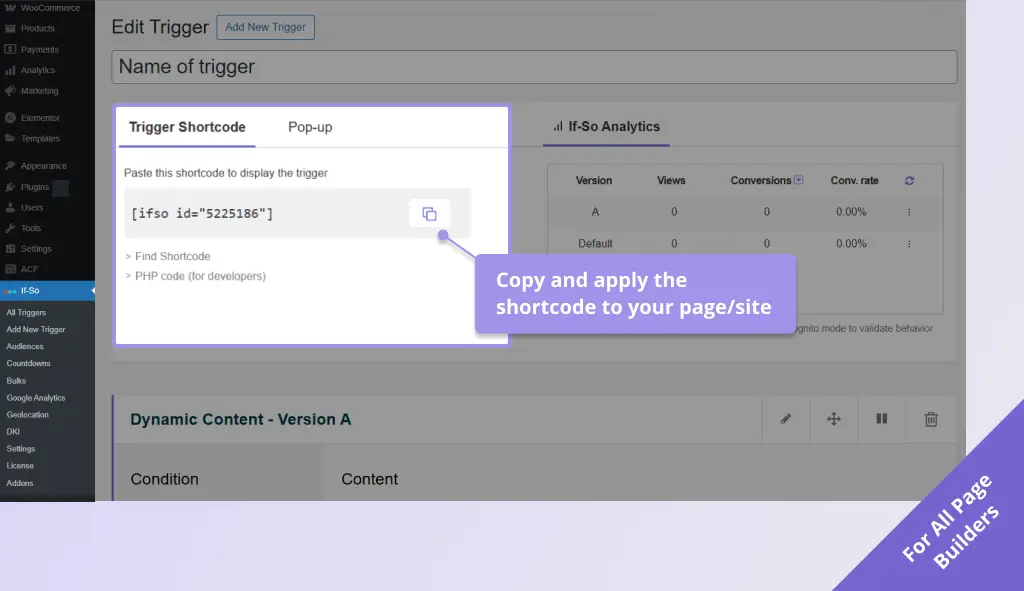Click the move icon on Version A
This screenshot has height=591, width=1024.
coord(834,419)
